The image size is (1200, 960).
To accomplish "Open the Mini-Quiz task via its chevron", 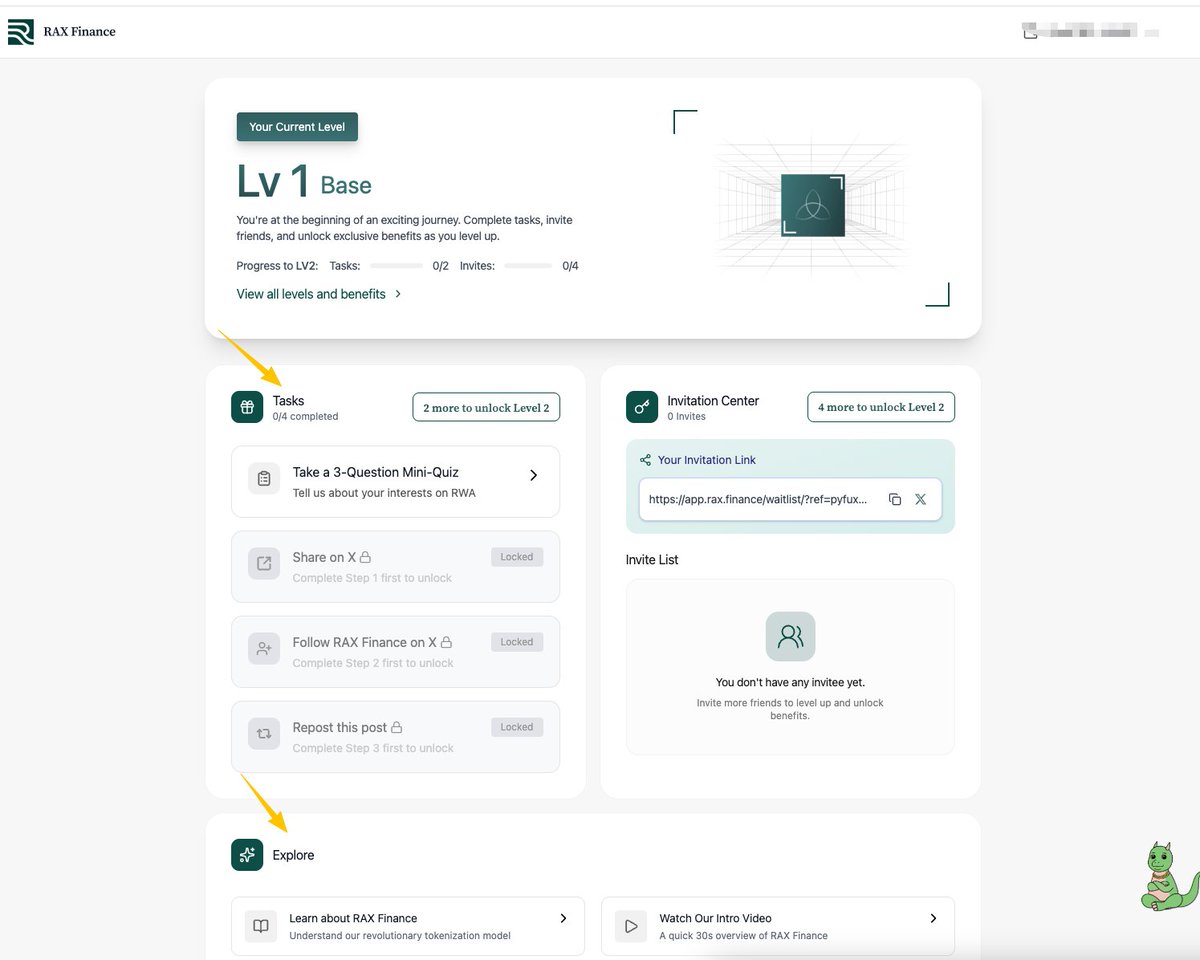I will 533,476.
